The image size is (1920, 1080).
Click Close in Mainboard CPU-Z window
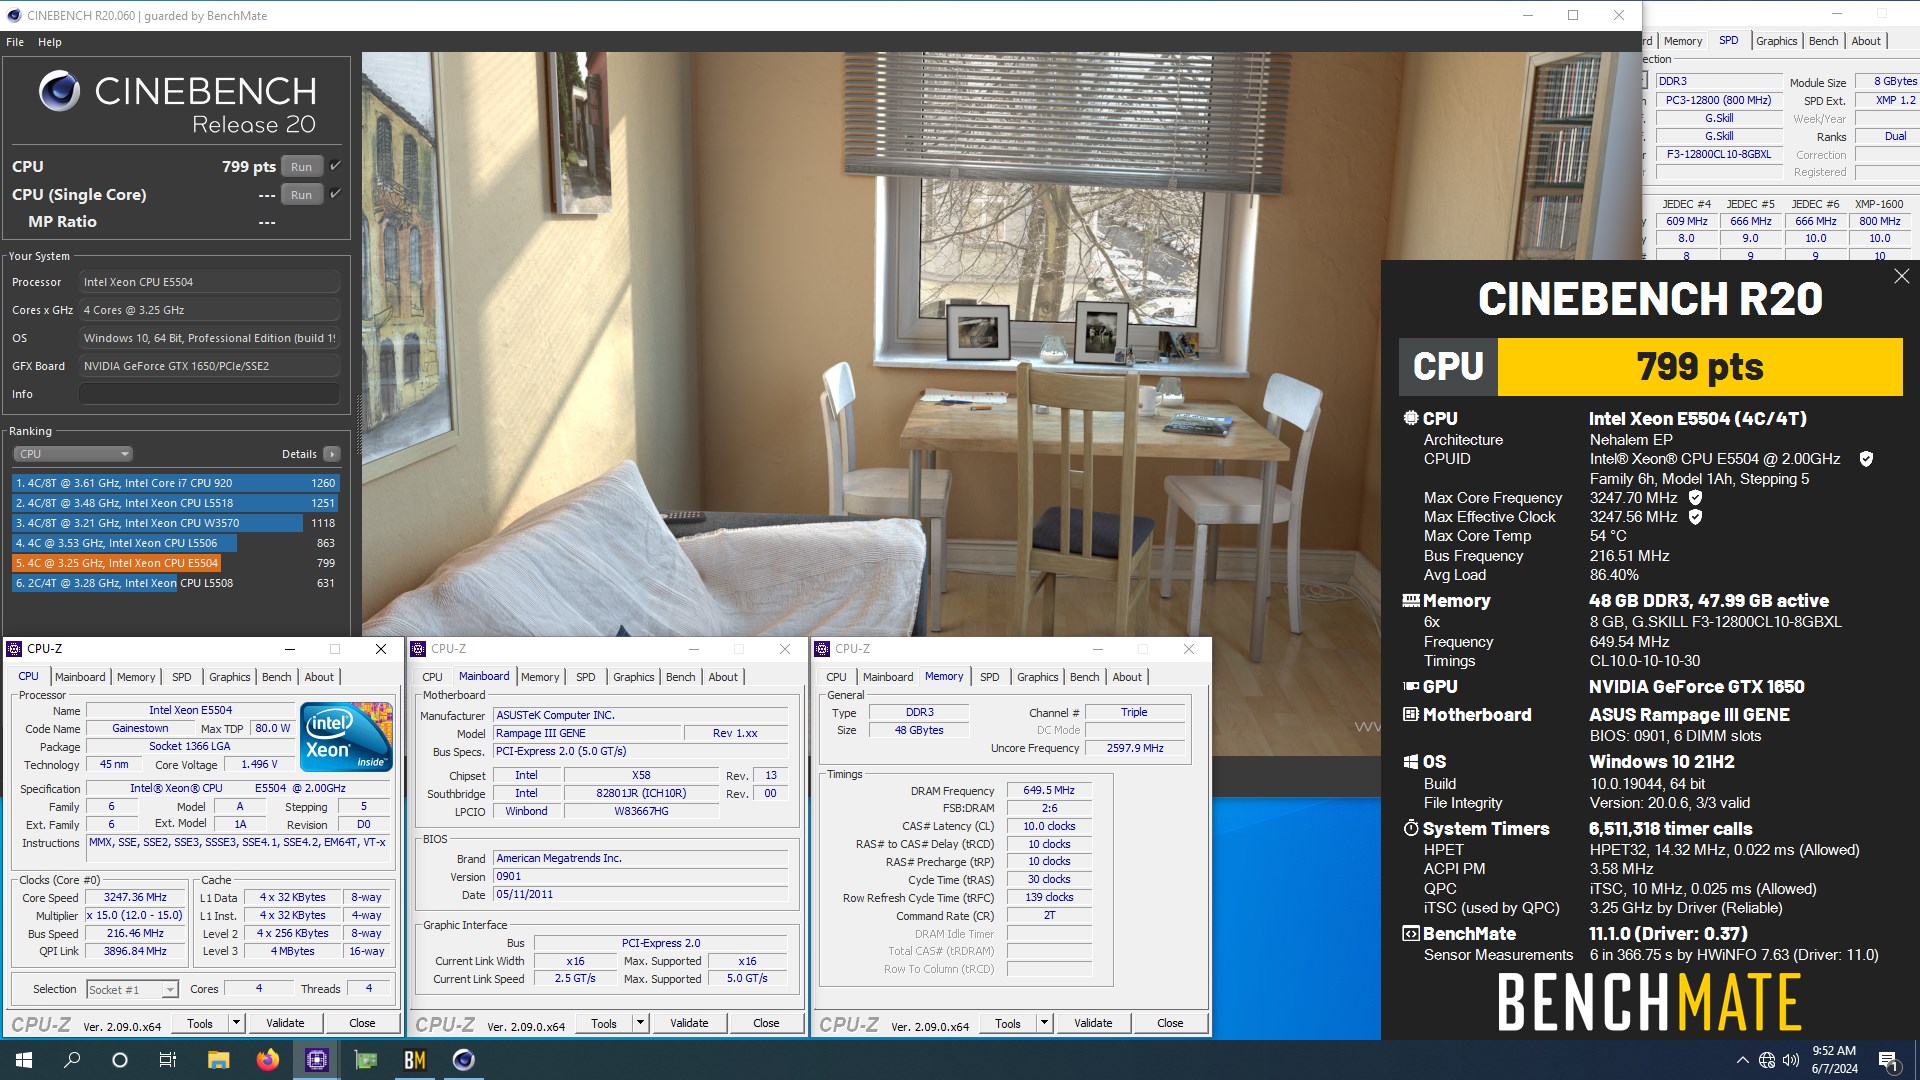[x=766, y=1023]
